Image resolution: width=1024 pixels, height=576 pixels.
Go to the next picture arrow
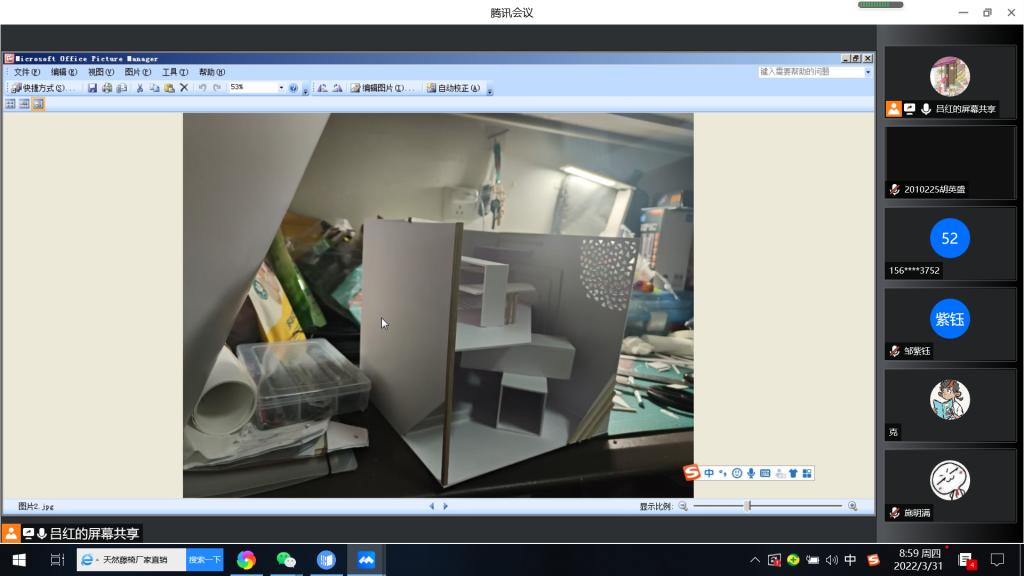(446, 506)
